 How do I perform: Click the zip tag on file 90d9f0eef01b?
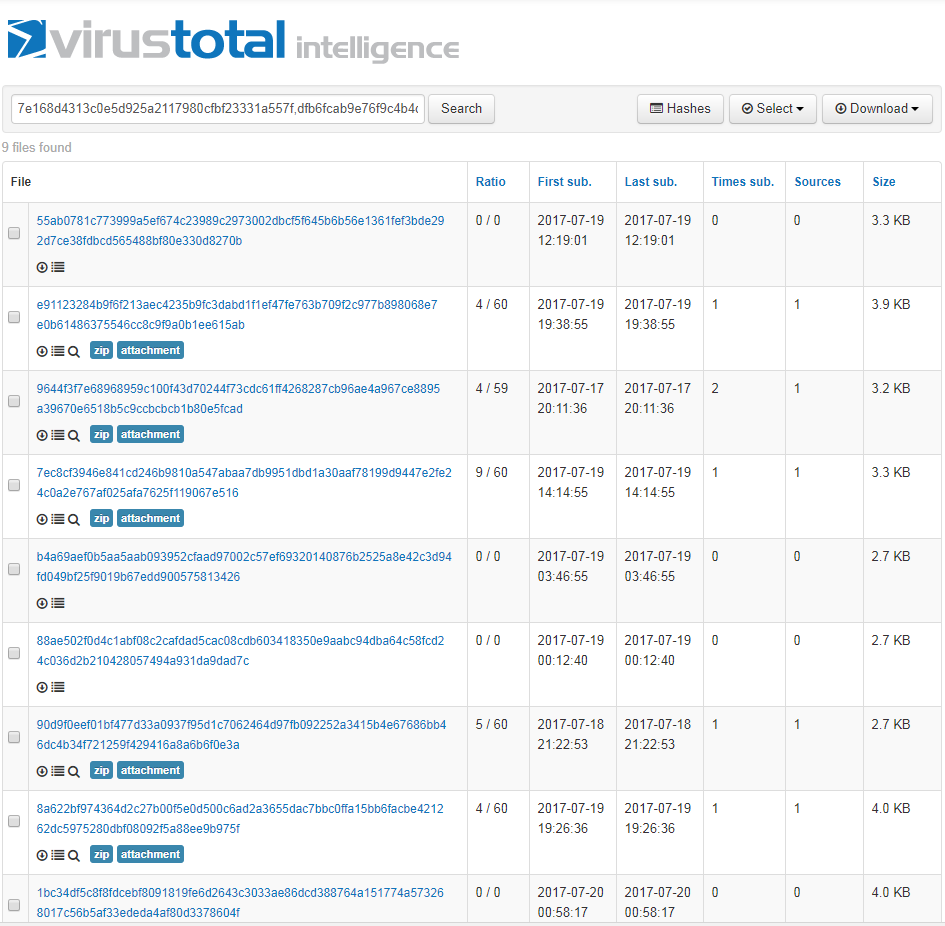[x=101, y=770]
